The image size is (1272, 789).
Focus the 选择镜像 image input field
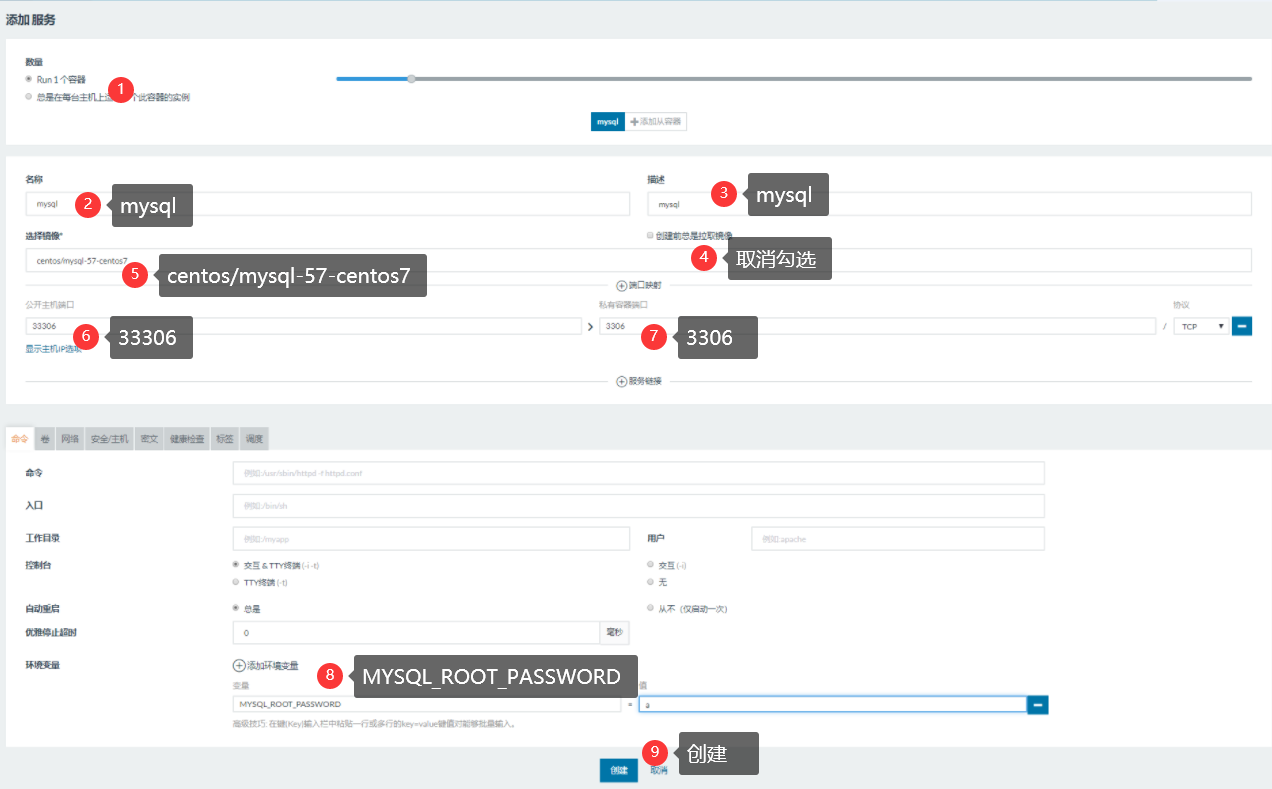[638, 260]
